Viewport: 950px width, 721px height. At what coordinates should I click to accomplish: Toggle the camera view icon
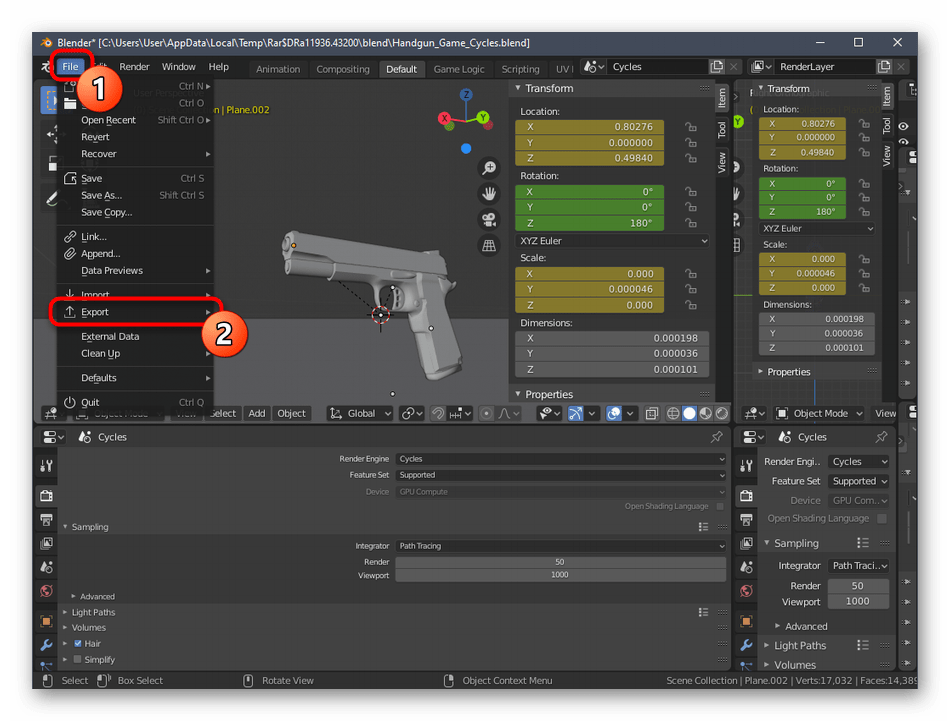point(489,220)
